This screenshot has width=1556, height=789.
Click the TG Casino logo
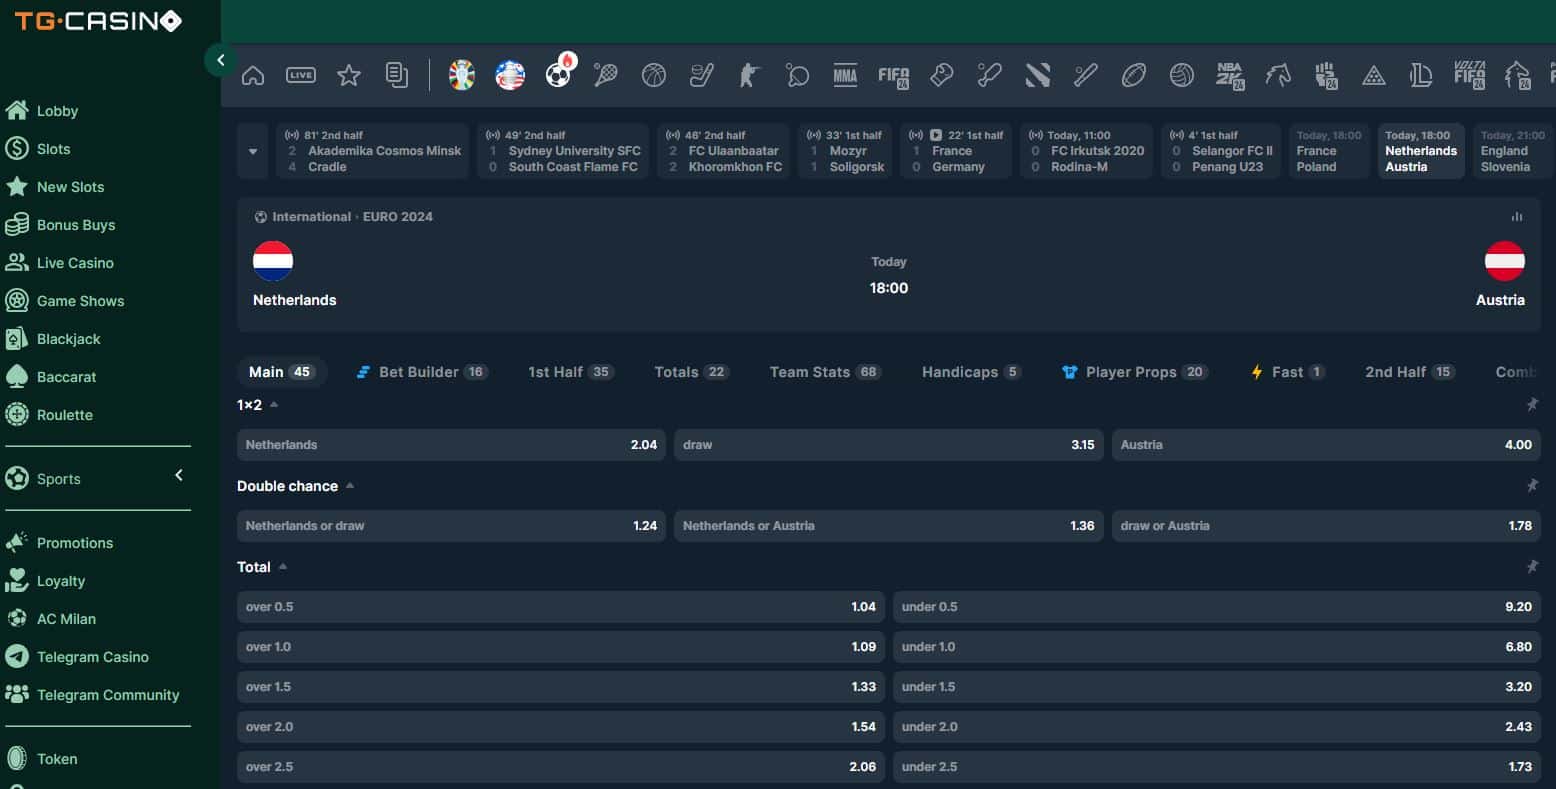pos(98,21)
